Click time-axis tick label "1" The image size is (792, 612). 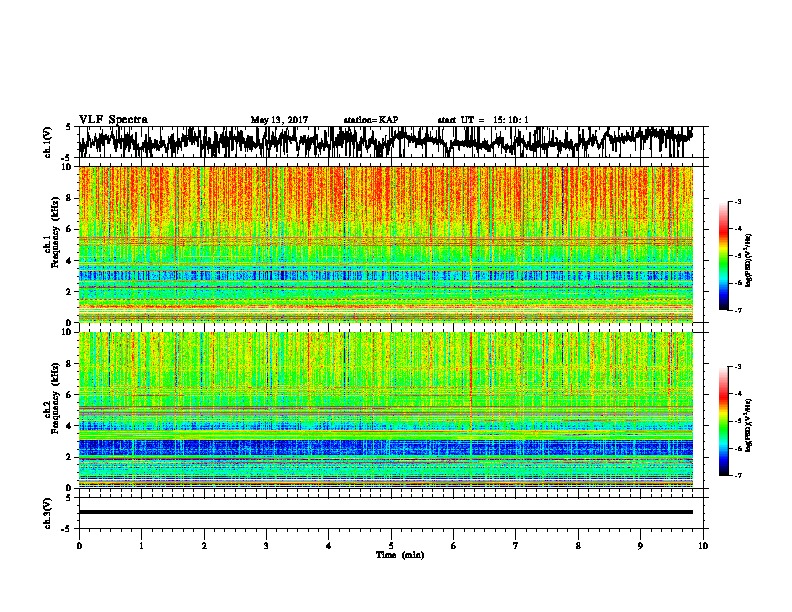pos(141,546)
